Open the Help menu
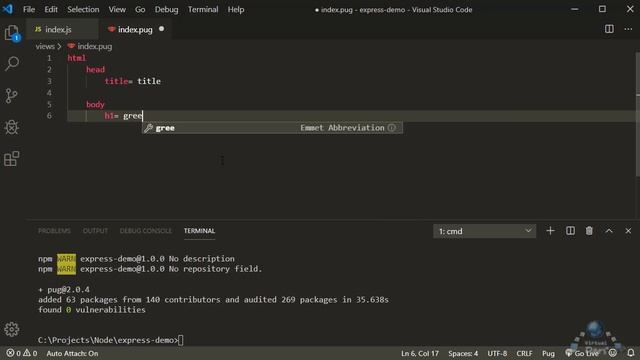This screenshot has width=640, height=360. pos(236,9)
